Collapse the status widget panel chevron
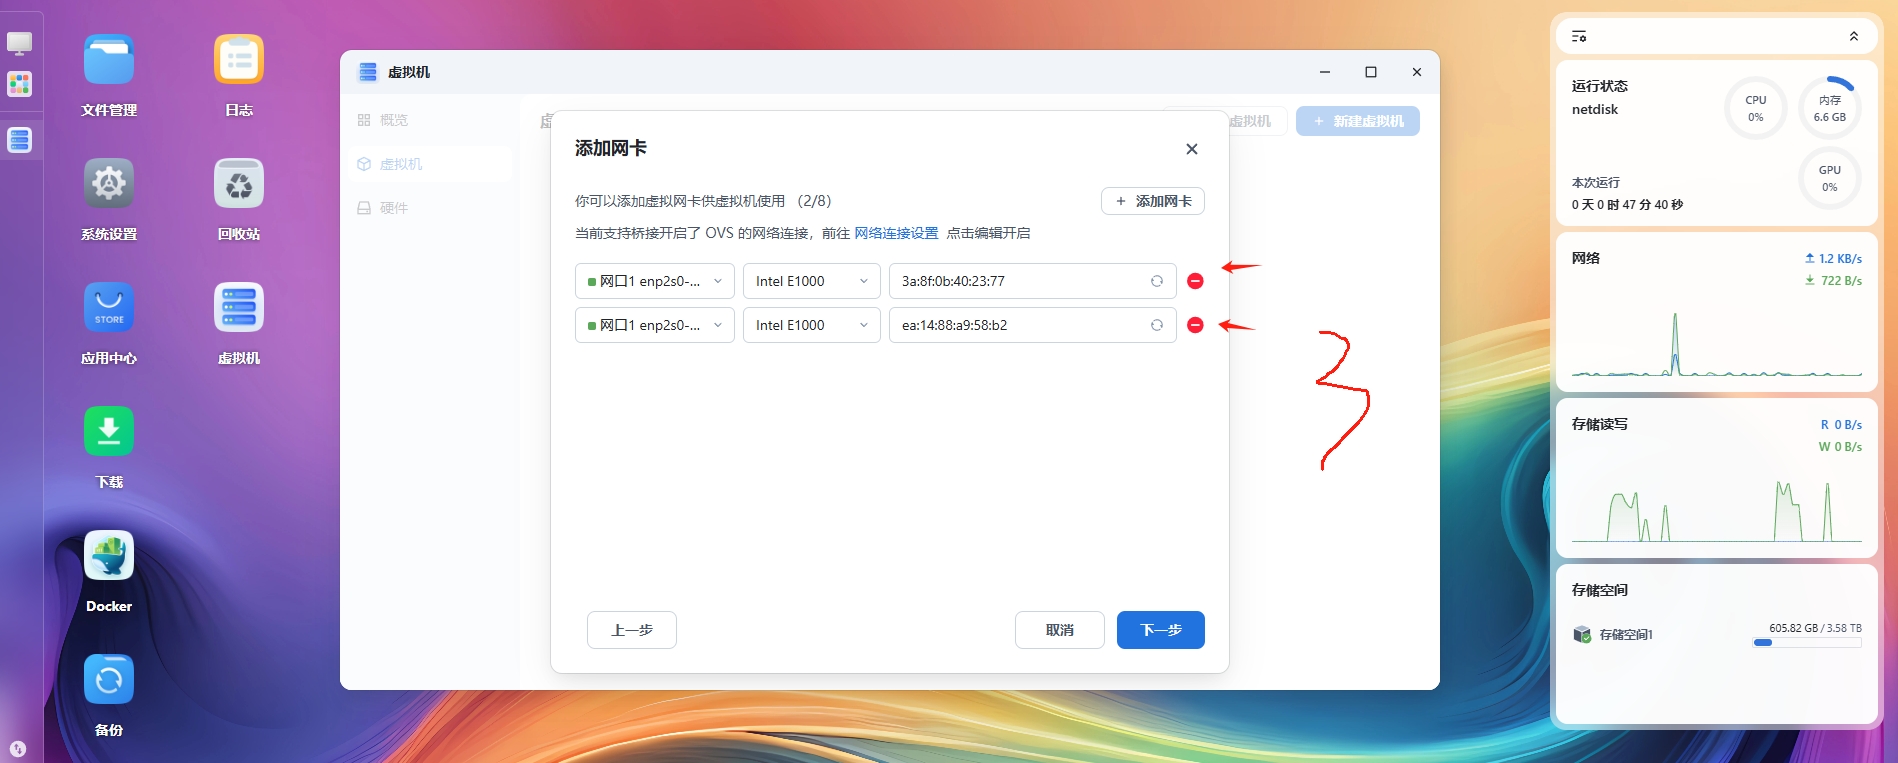The image size is (1898, 763). (x=1853, y=36)
